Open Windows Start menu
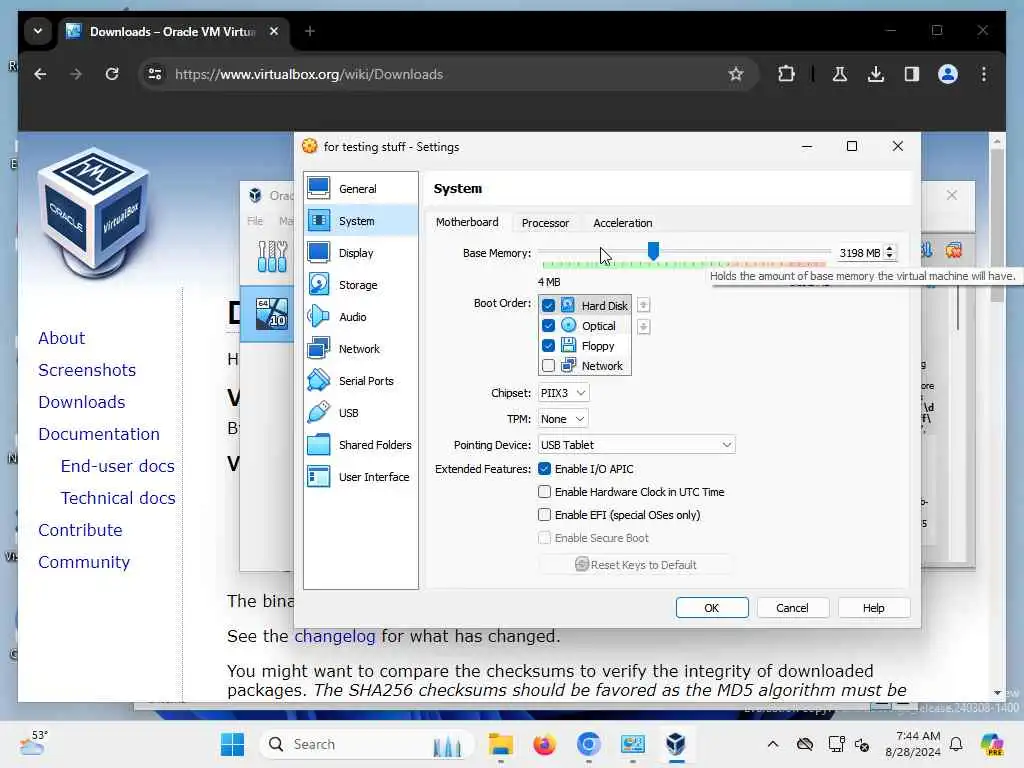Viewport: 1024px width, 768px height. point(232,744)
